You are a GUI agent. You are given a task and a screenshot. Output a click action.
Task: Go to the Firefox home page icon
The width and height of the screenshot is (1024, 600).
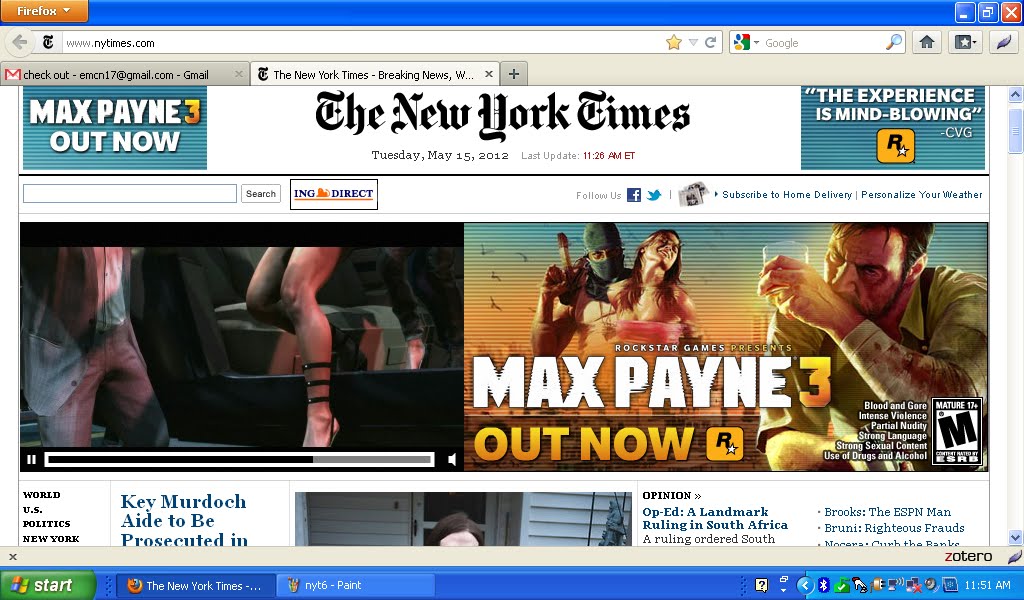[x=927, y=43]
